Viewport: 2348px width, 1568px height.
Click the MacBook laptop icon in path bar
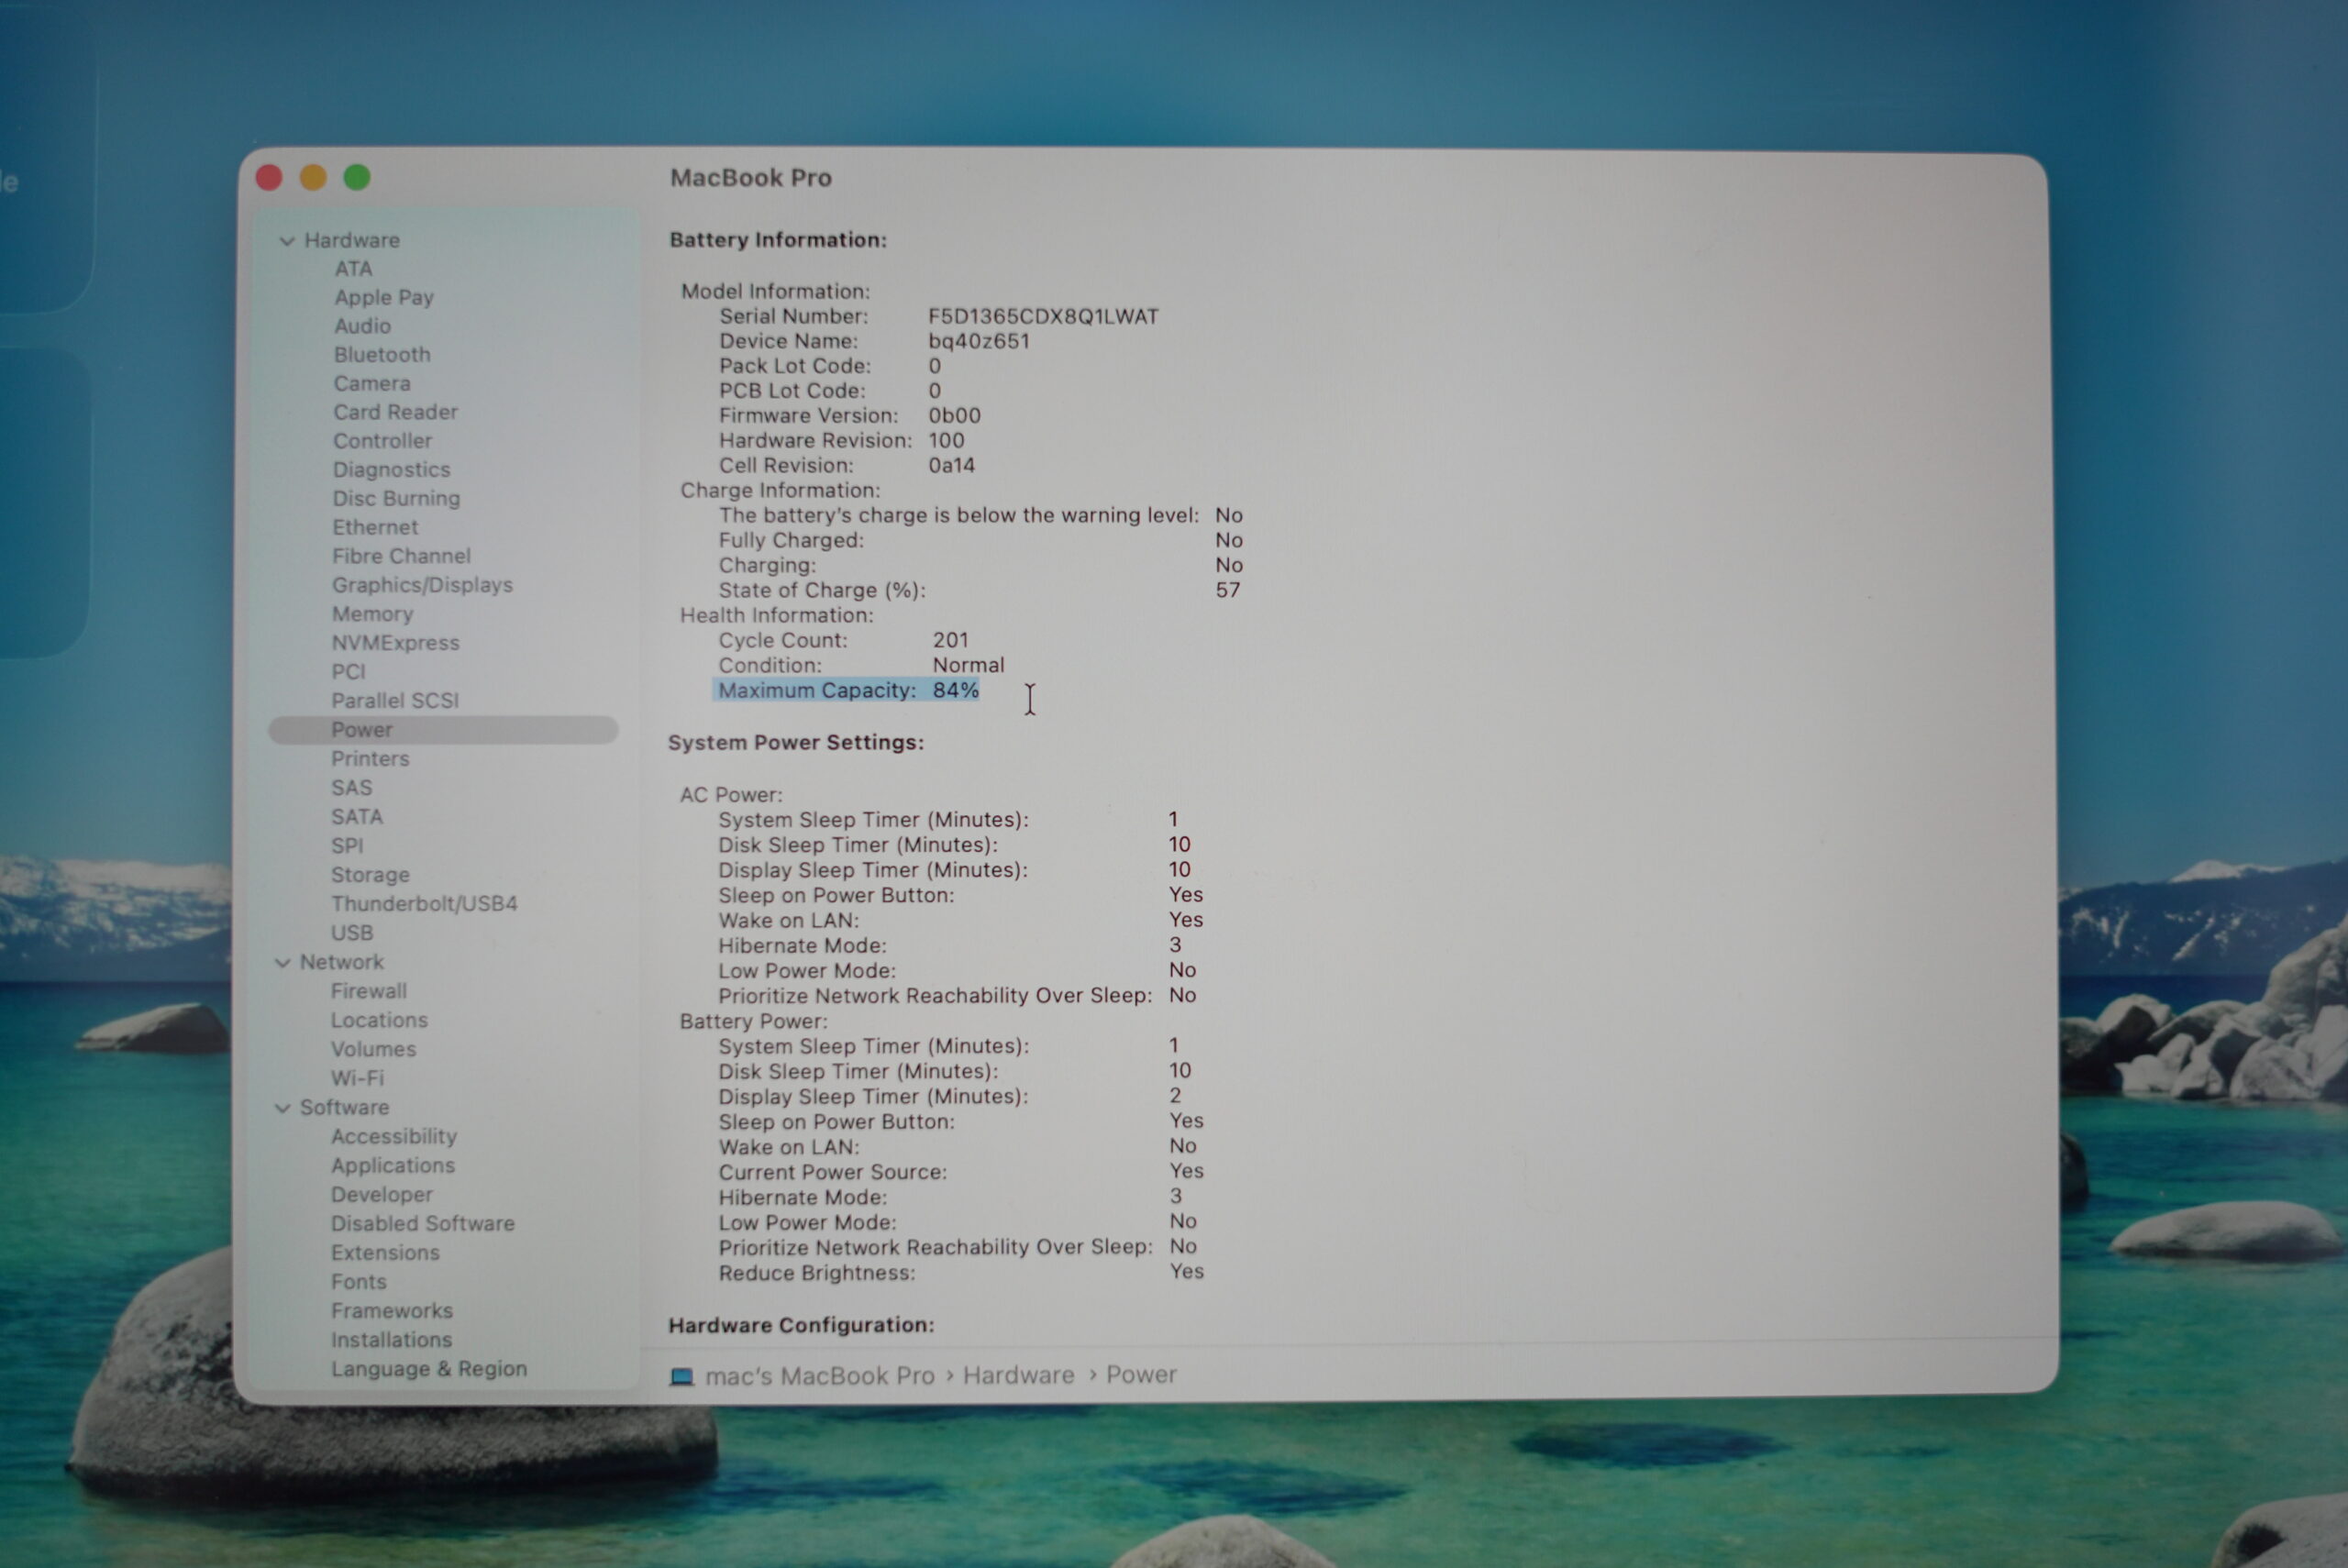coord(682,1377)
